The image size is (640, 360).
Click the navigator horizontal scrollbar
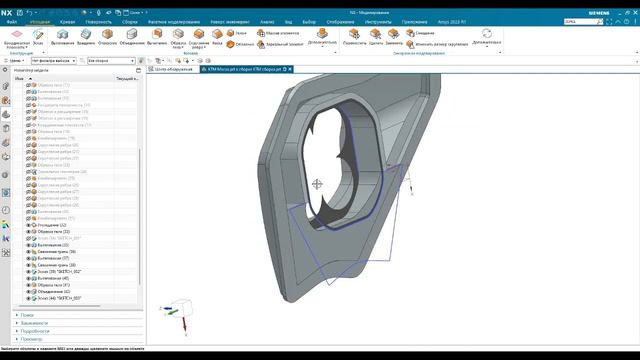[58, 306]
